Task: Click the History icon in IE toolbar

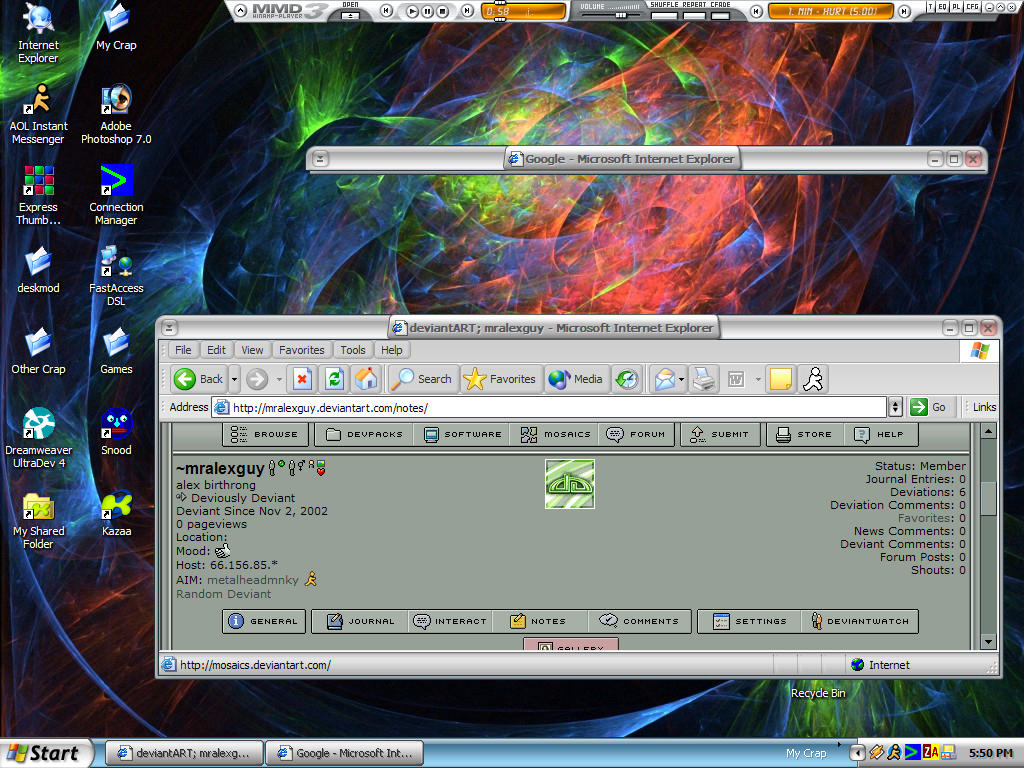Action: (x=627, y=379)
